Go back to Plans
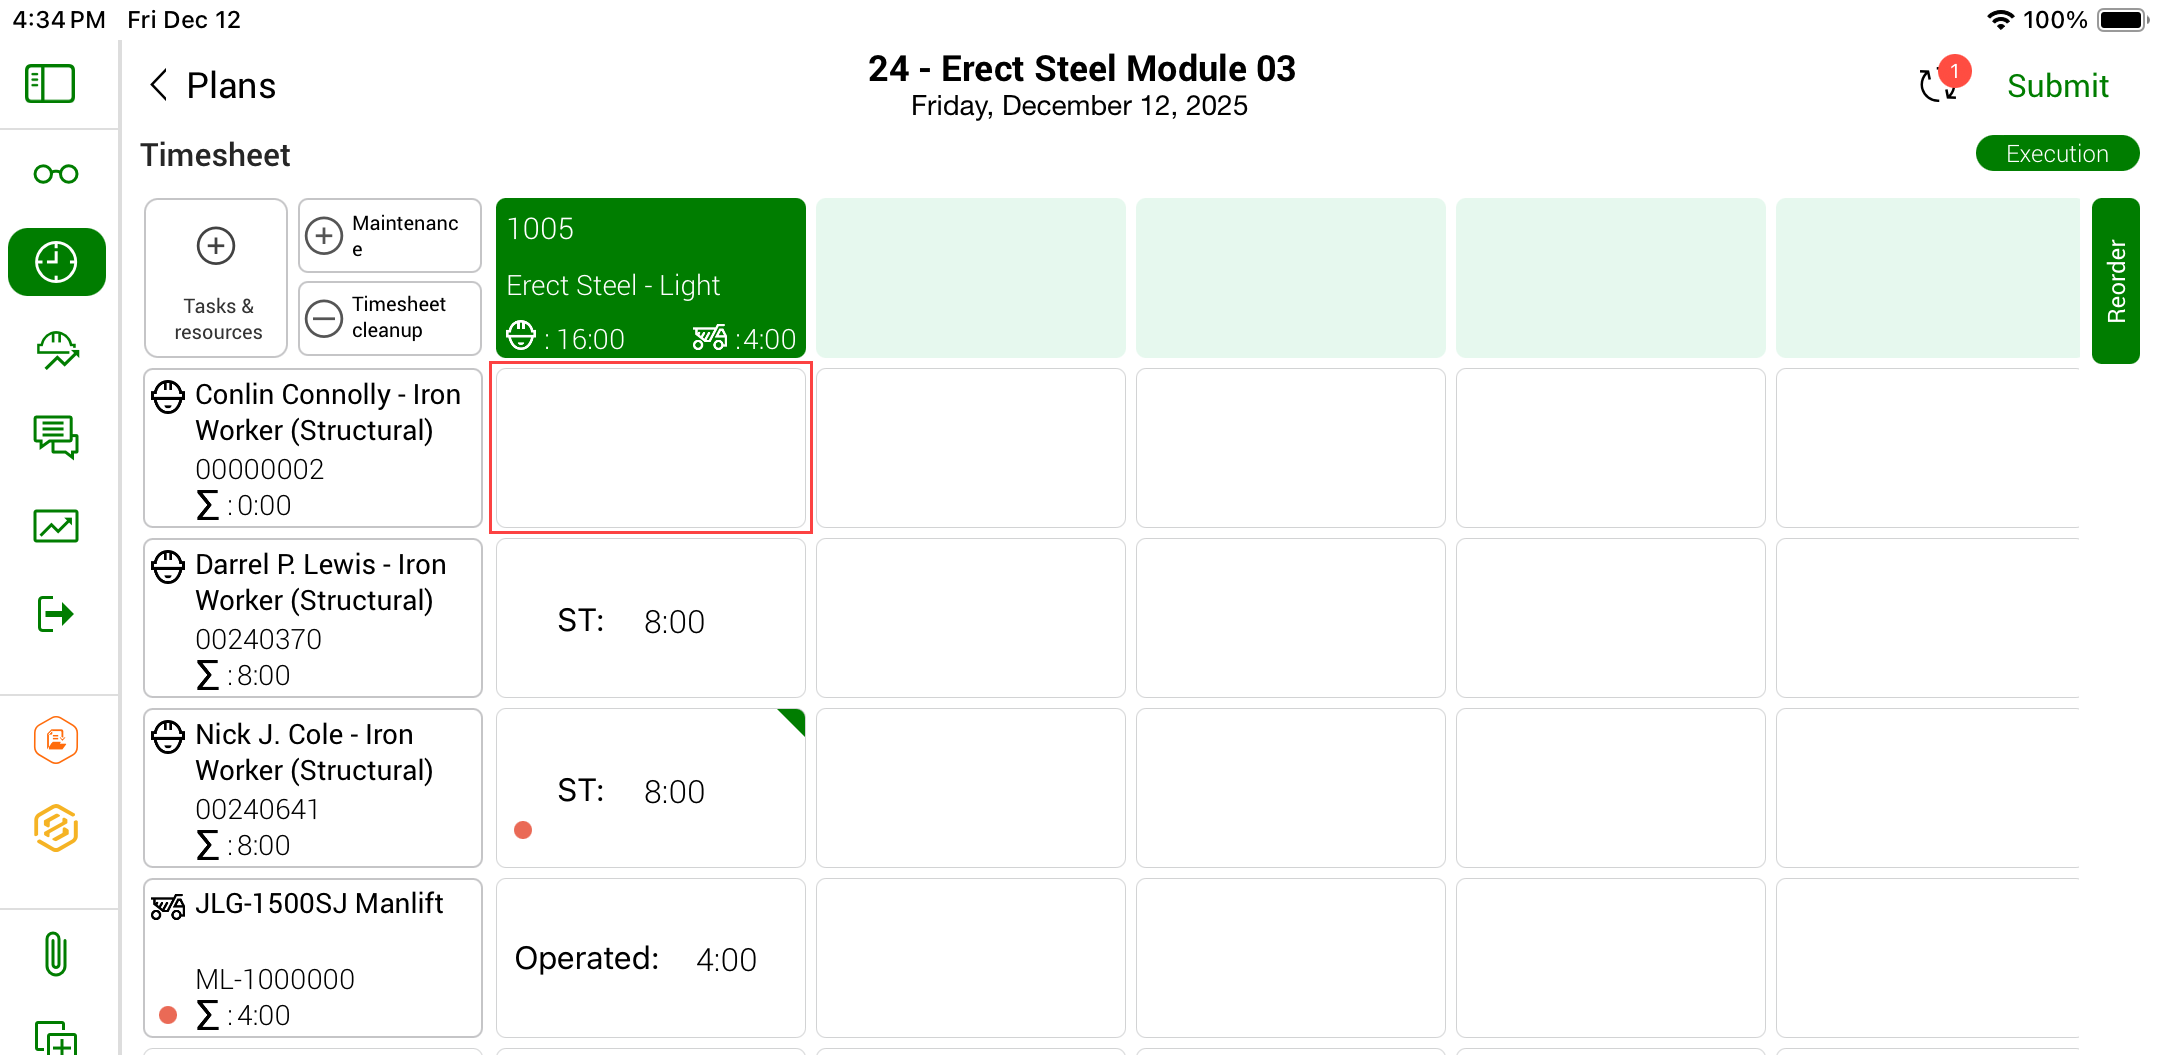 [x=213, y=86]
